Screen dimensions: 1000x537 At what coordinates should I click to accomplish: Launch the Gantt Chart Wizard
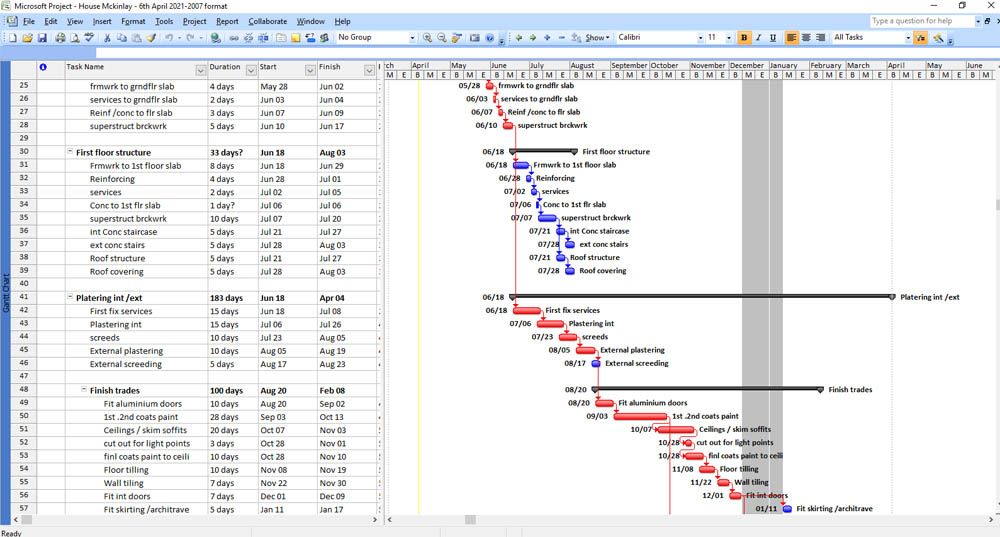938,38
